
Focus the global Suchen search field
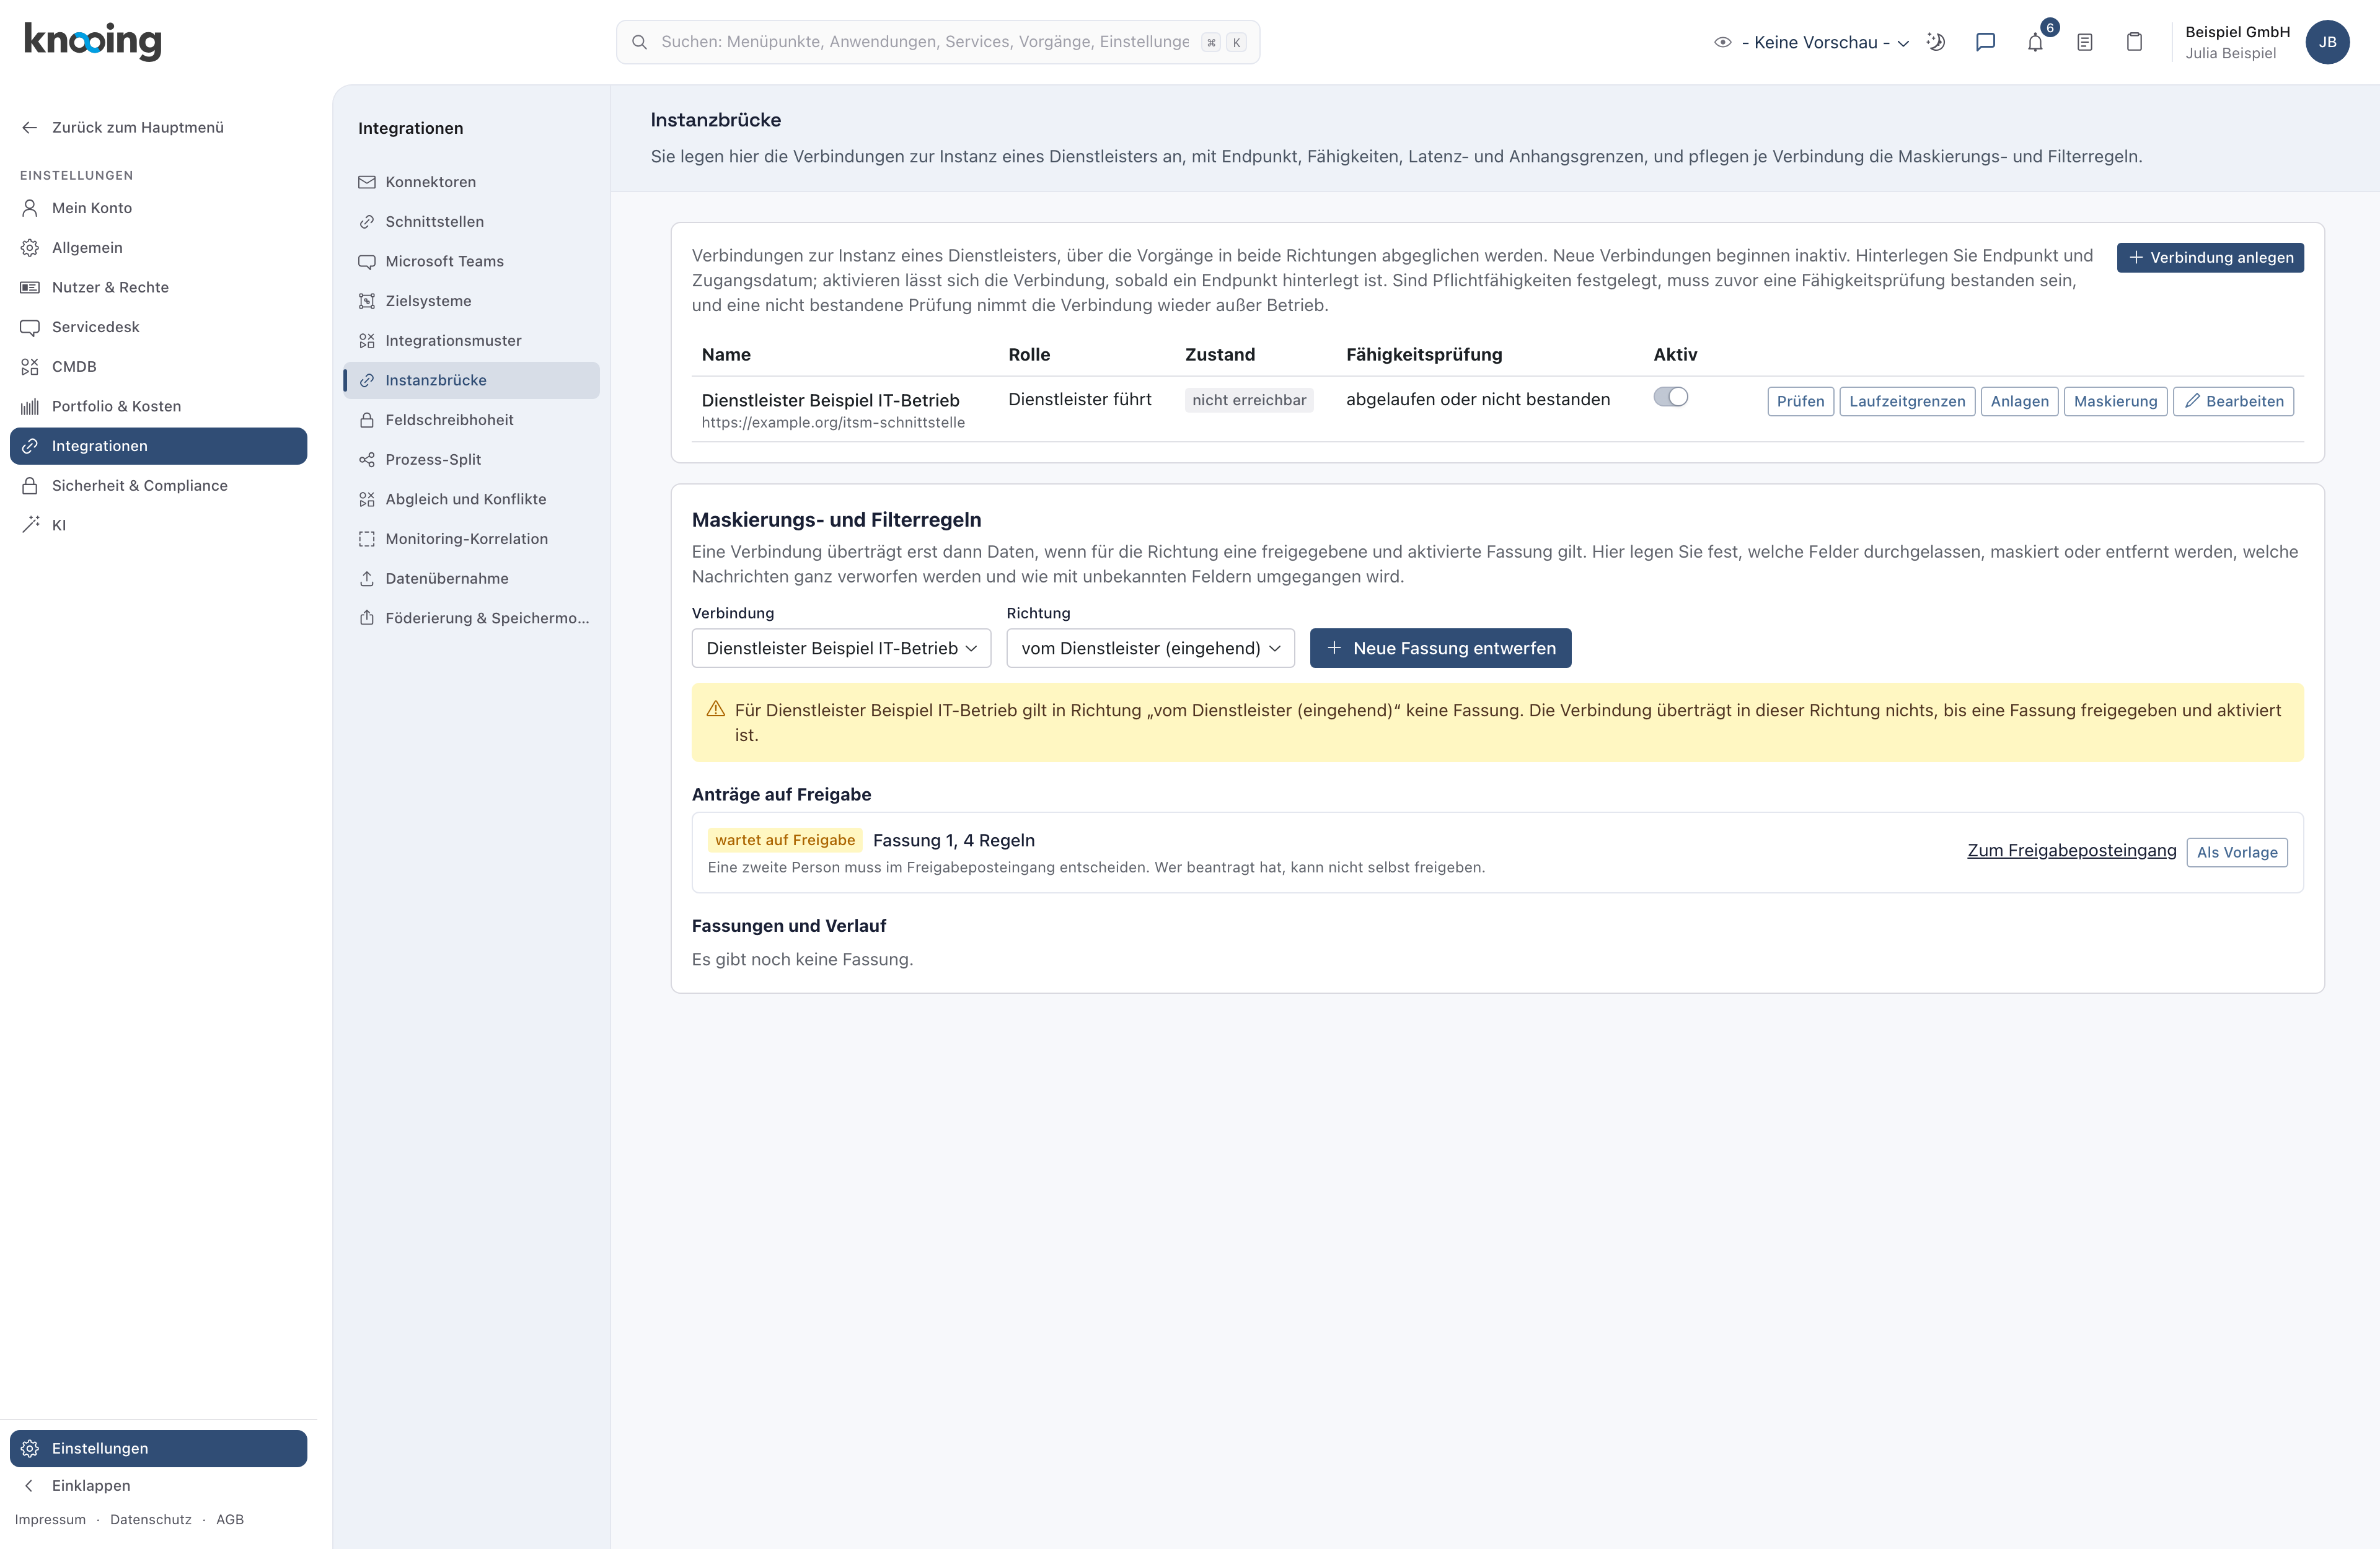938,42
